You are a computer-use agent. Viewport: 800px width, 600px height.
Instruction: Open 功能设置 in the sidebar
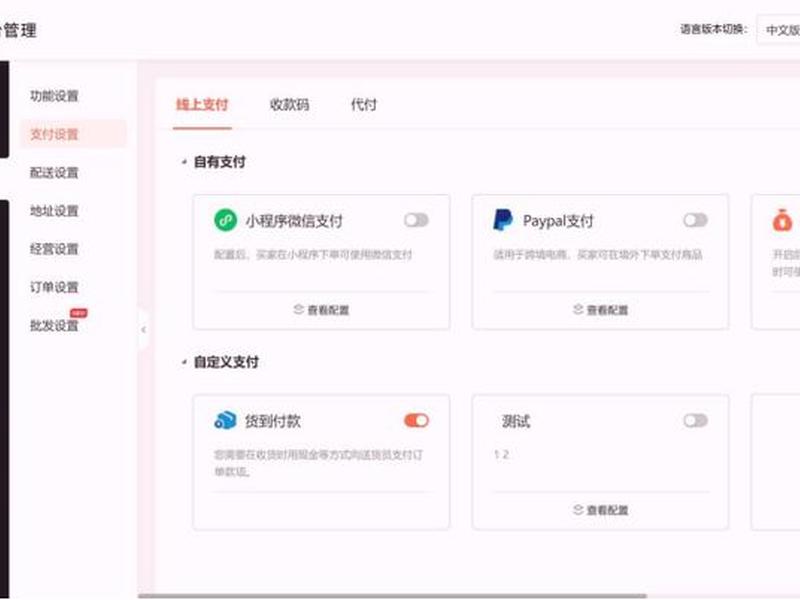coord(54,96)
